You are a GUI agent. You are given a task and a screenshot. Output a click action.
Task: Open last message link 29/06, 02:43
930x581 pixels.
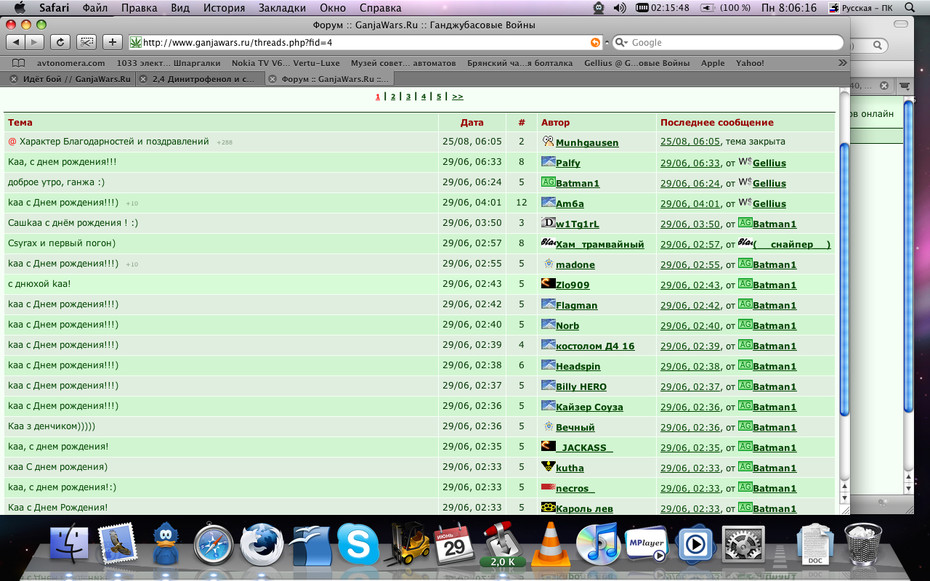point(690,285)
